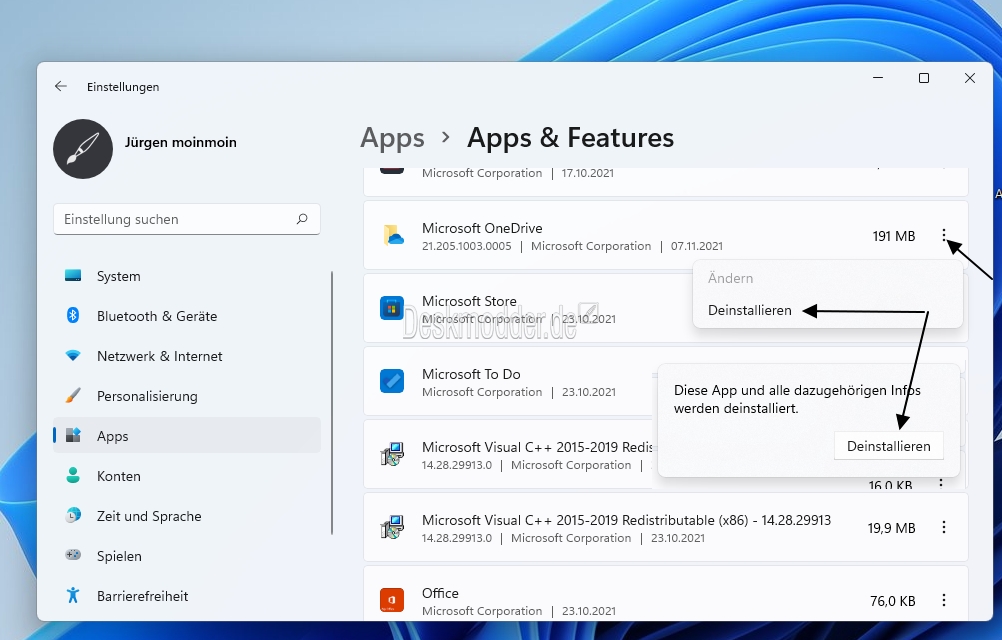Click the 76,0 KB size value

click(893, 601)
